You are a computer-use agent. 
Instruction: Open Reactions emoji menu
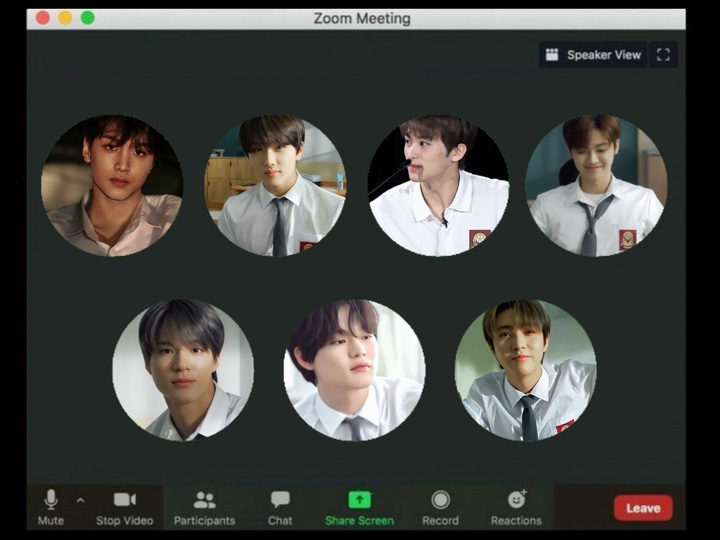pos(516,500)
